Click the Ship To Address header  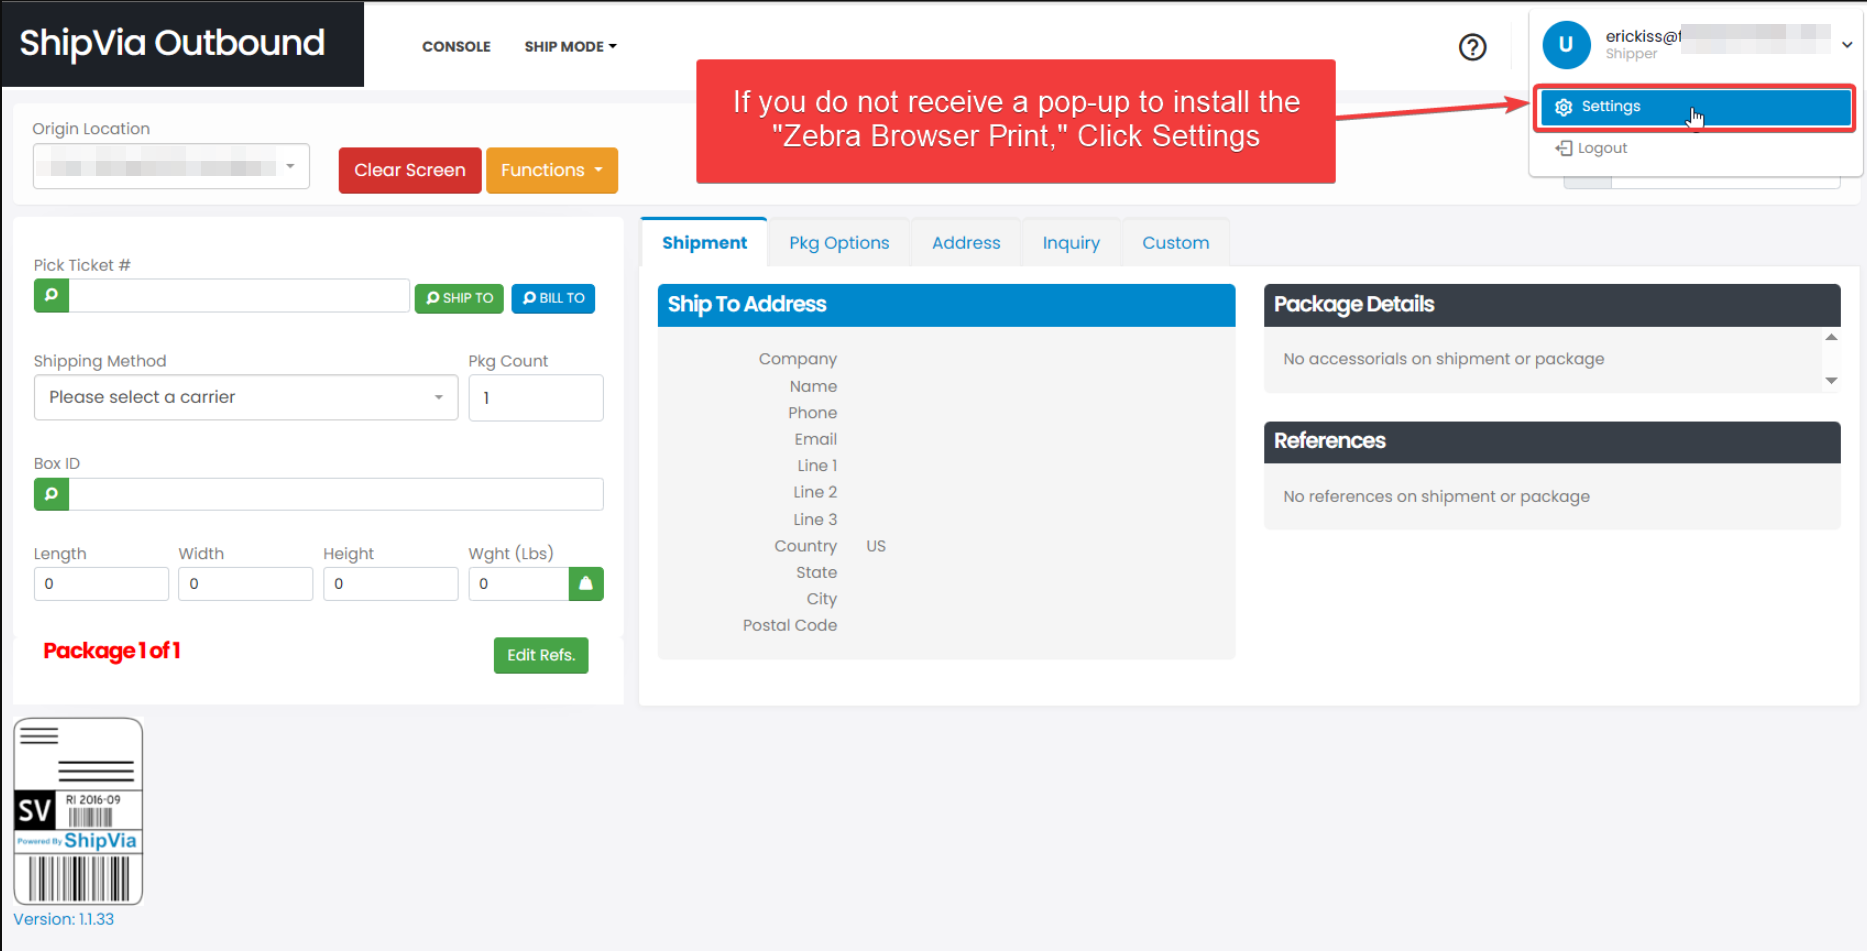pos(946,305)
